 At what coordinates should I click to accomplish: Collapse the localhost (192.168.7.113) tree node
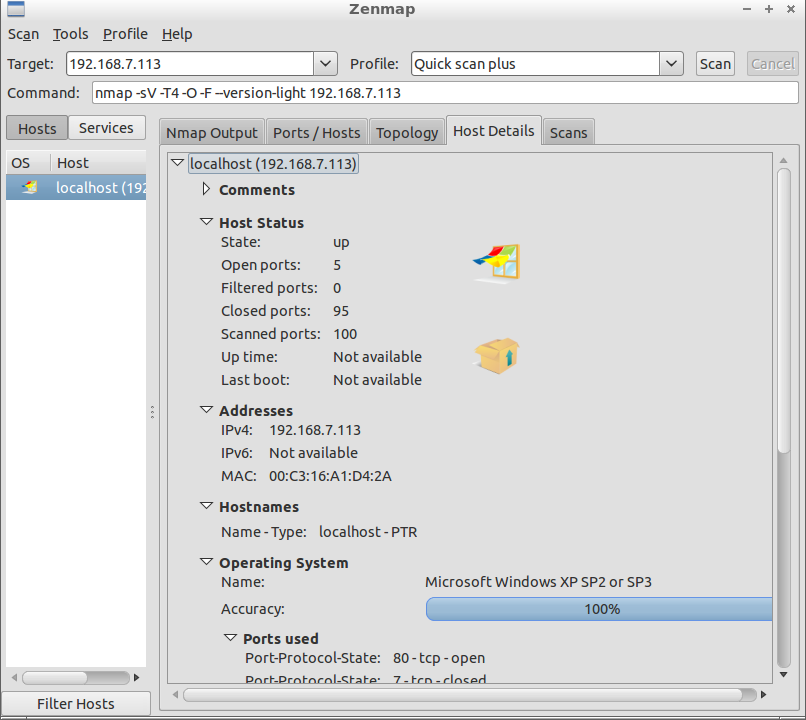(177, 163)
